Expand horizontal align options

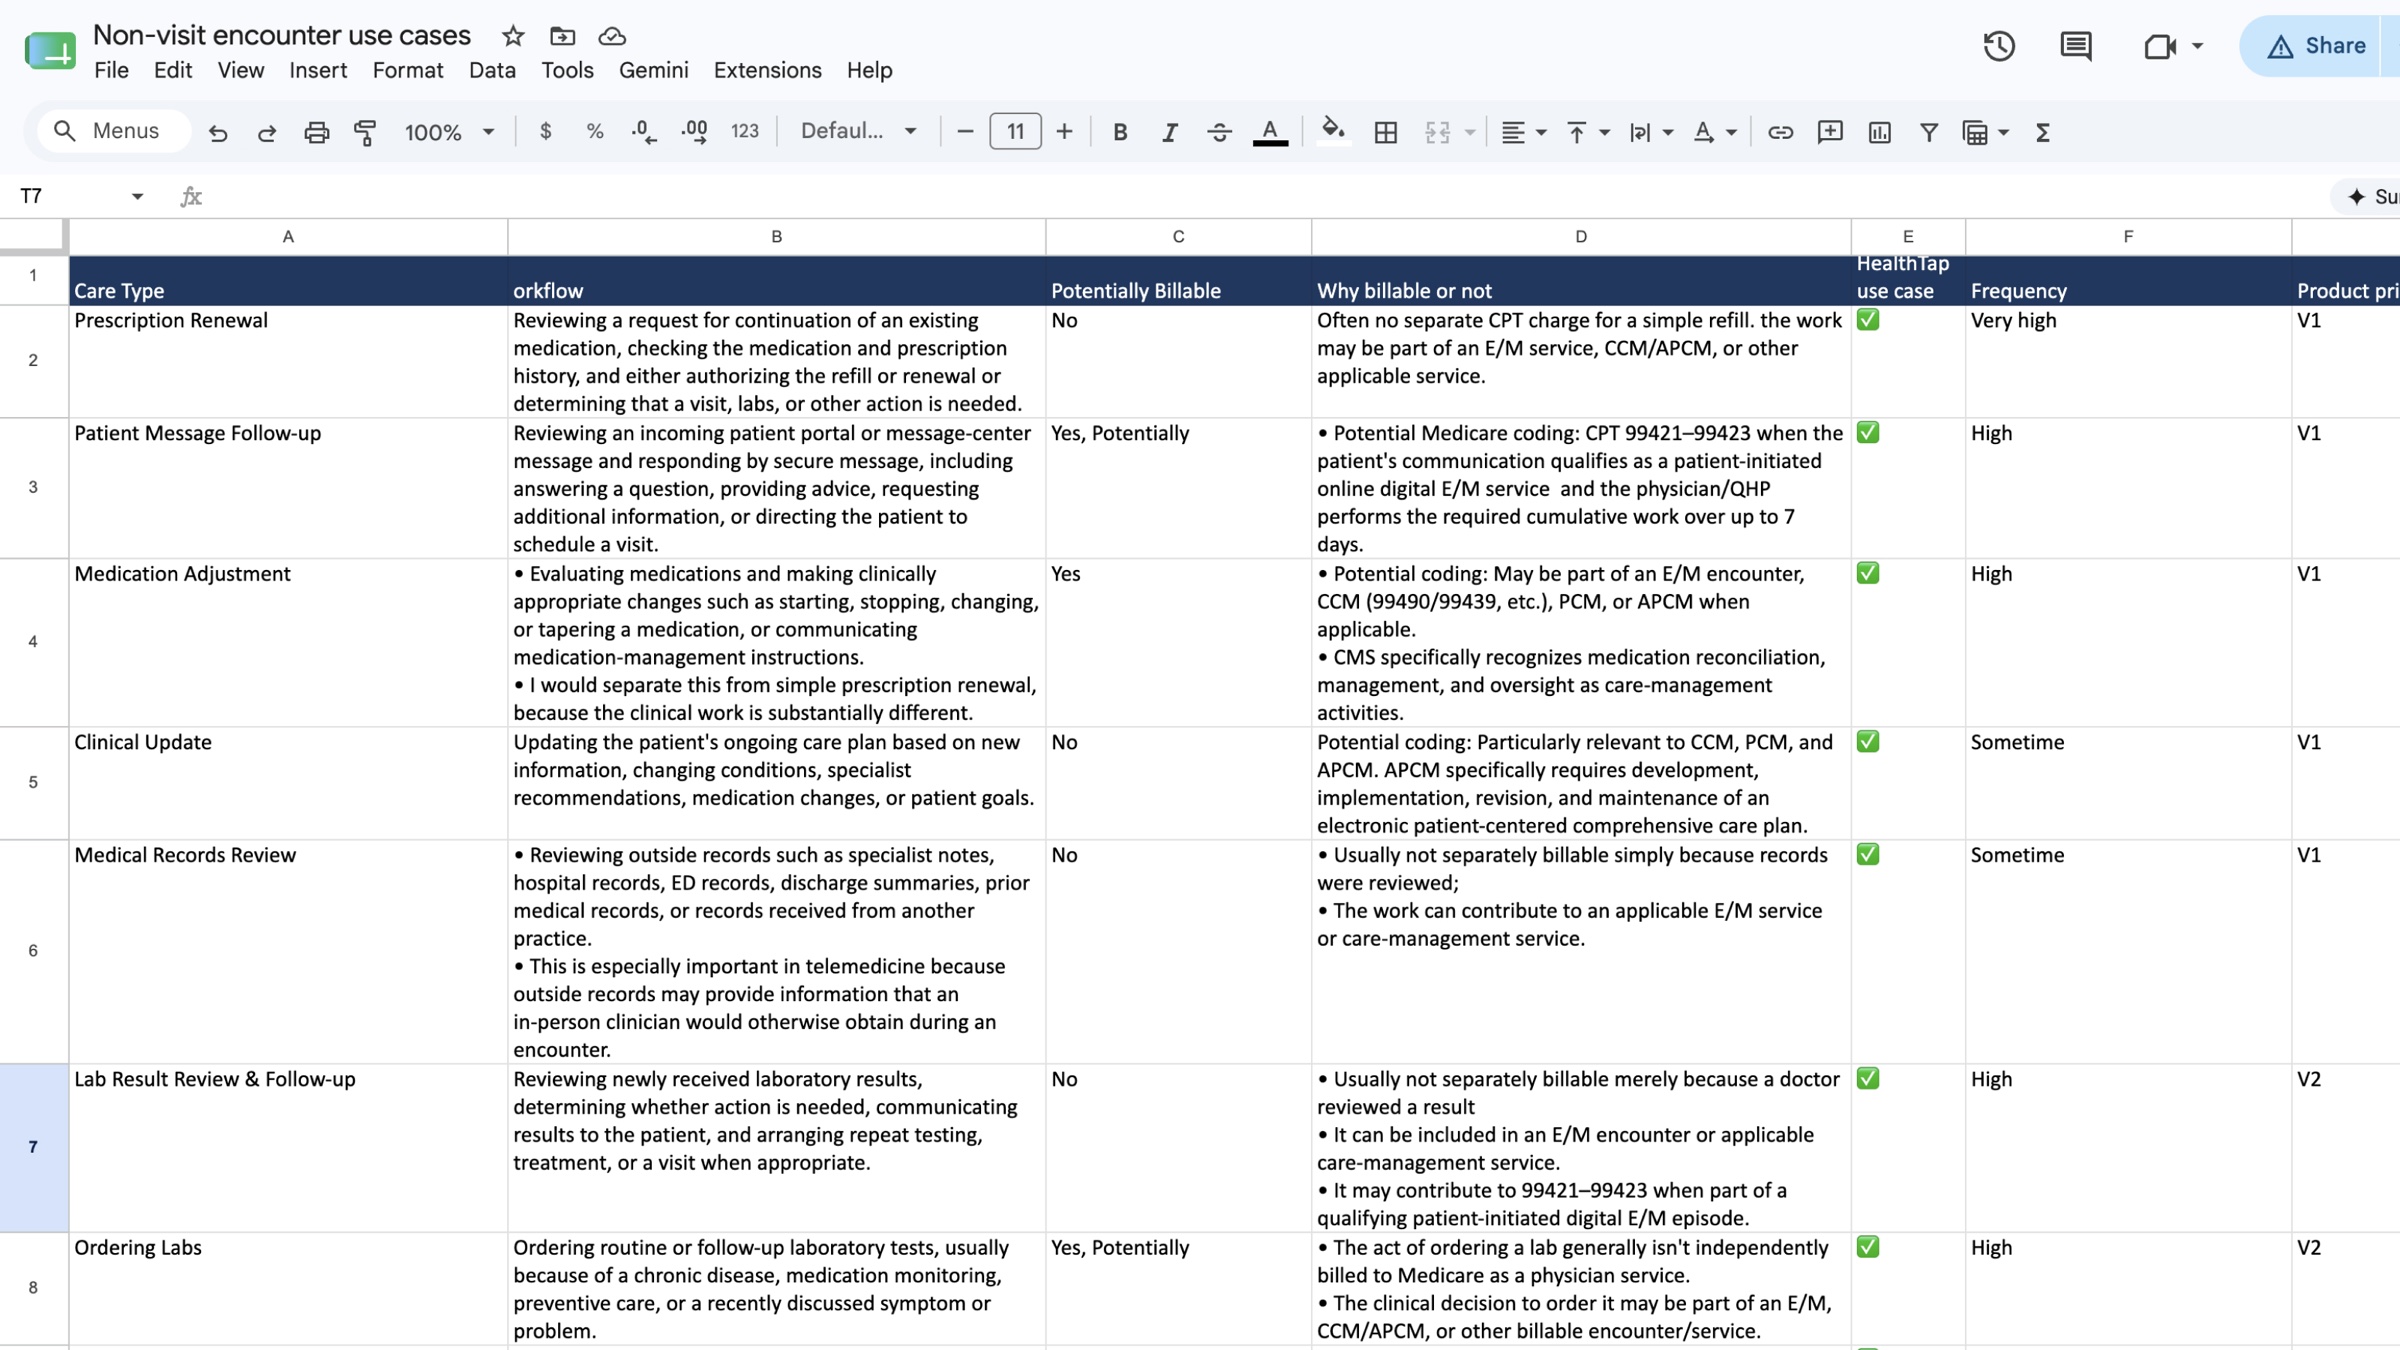[x=1541, y=132]
